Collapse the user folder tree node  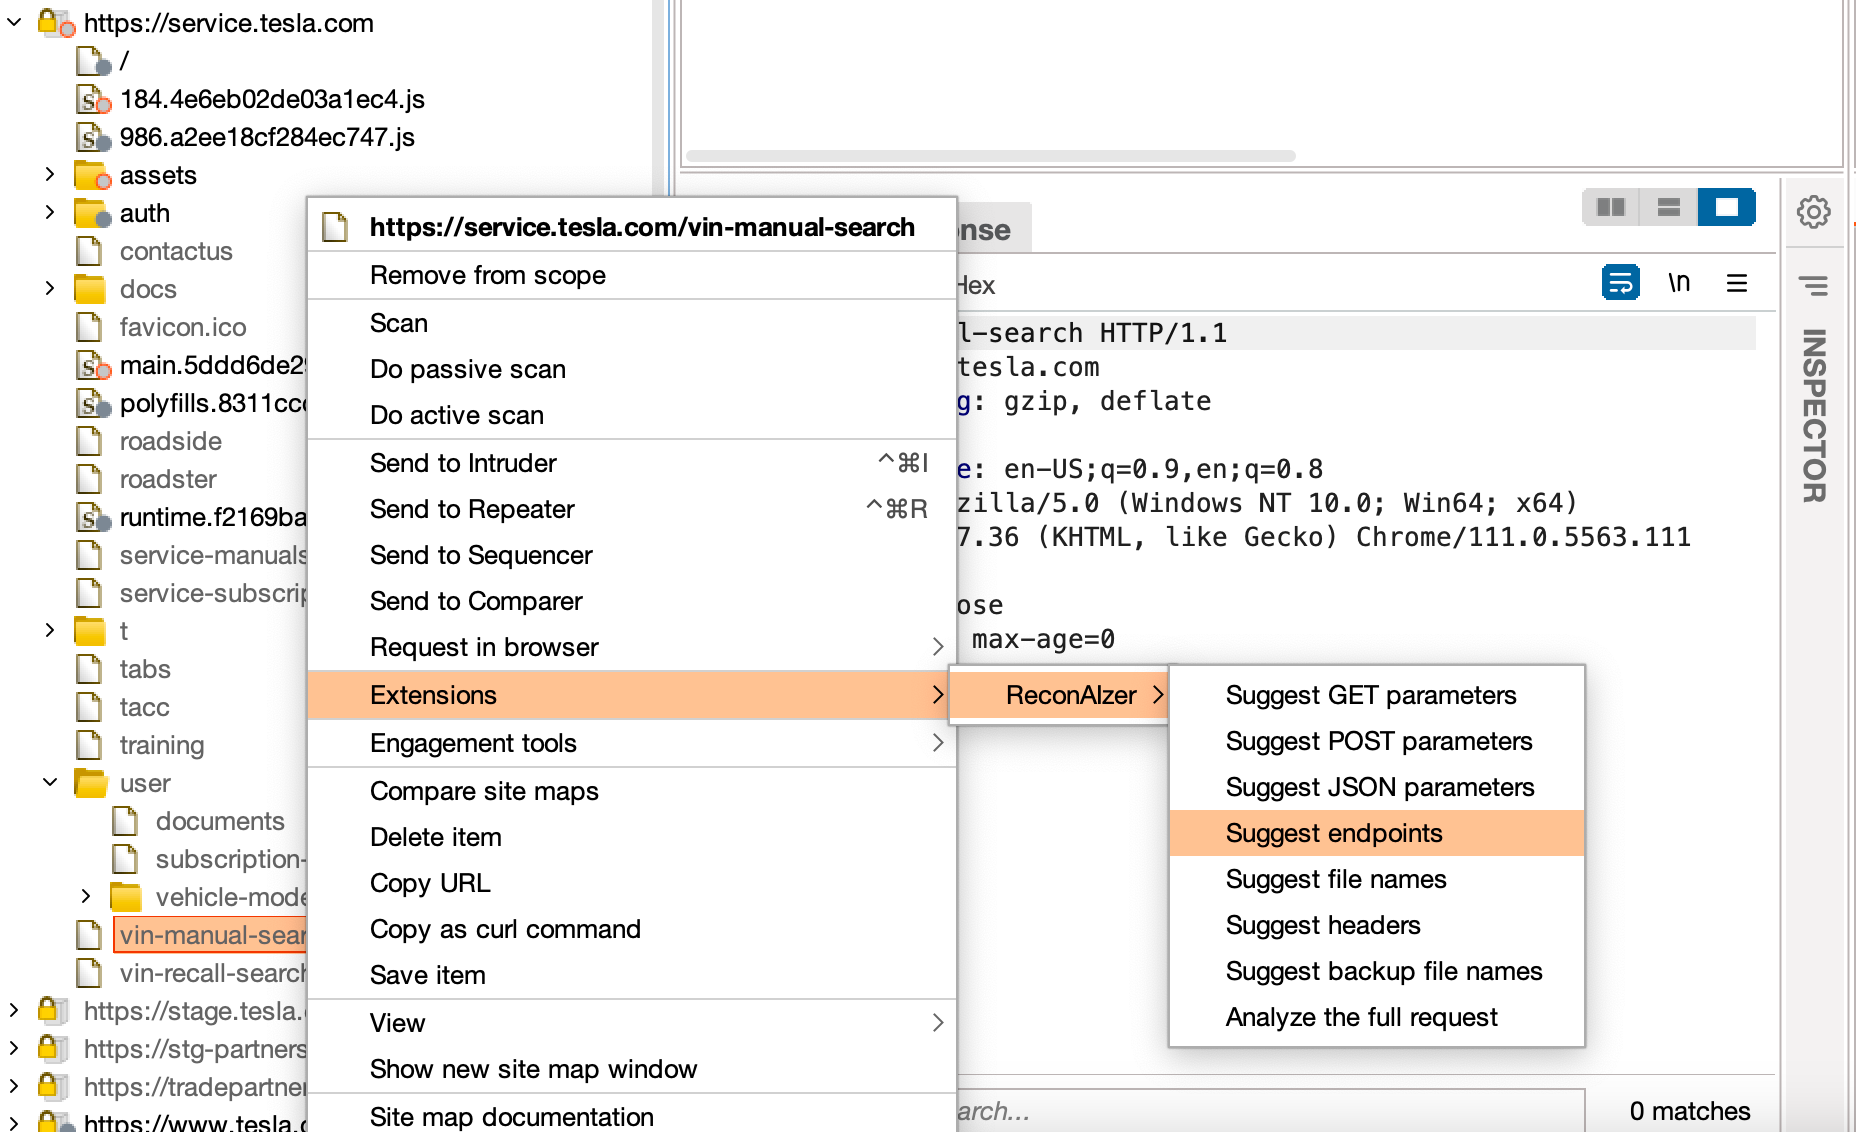pos(50,783)
